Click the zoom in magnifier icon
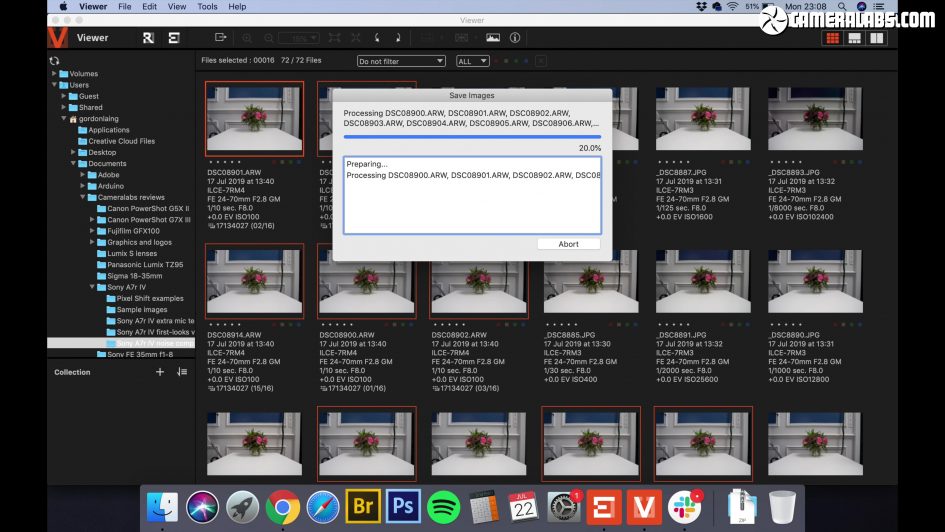The image size is (945, 532). [x=247, y=38]
